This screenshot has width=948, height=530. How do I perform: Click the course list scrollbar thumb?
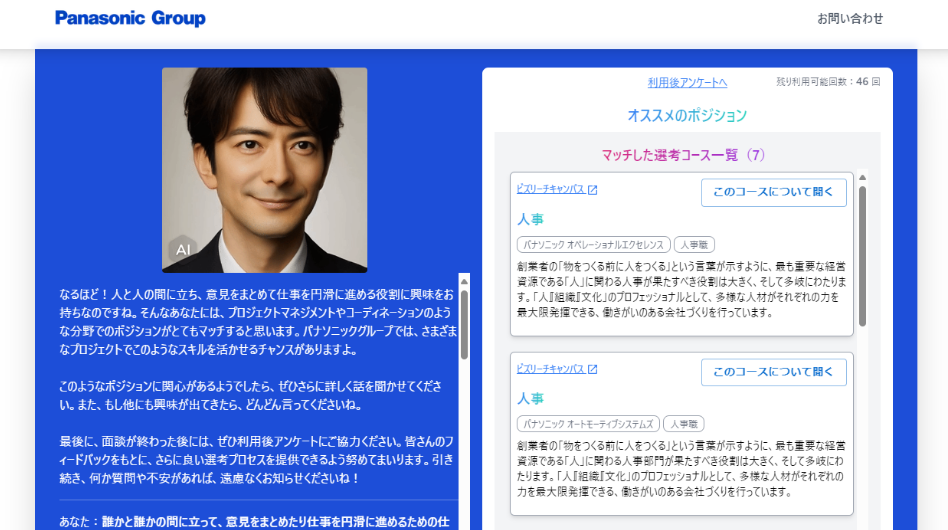click(x=862, y=255)
